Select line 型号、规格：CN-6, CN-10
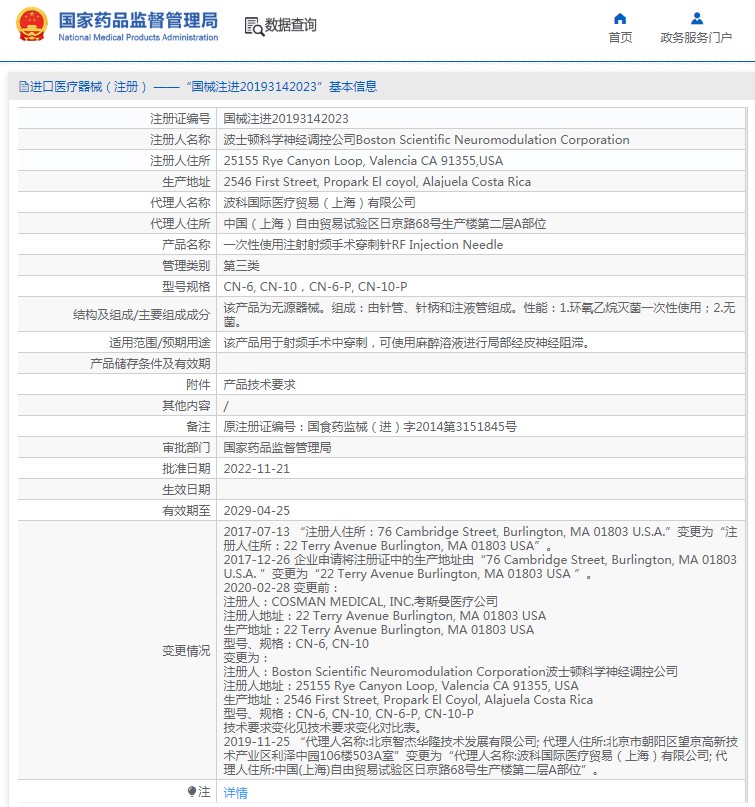 [296, 644]
